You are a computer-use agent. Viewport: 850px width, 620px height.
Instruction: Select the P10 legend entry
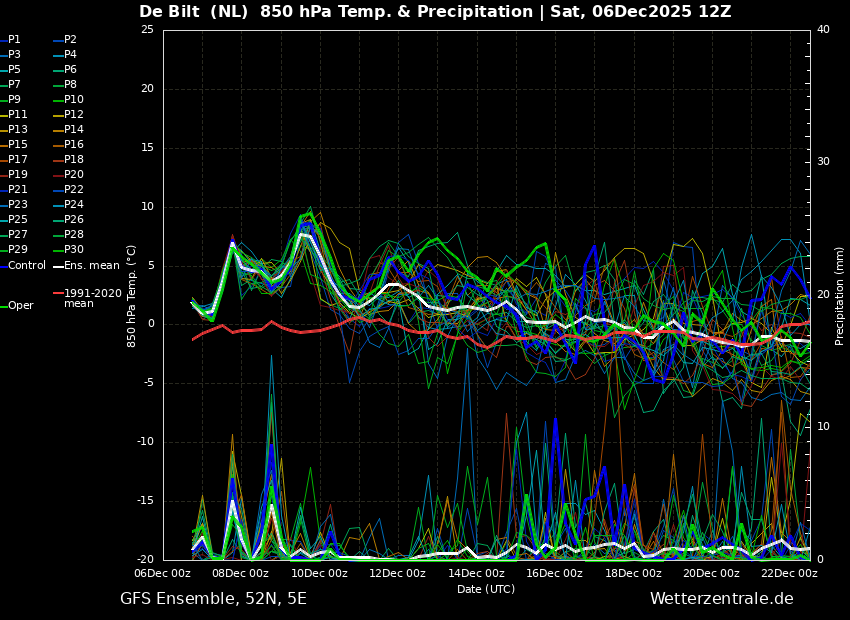pyautogui.click(x=74, y=100)
